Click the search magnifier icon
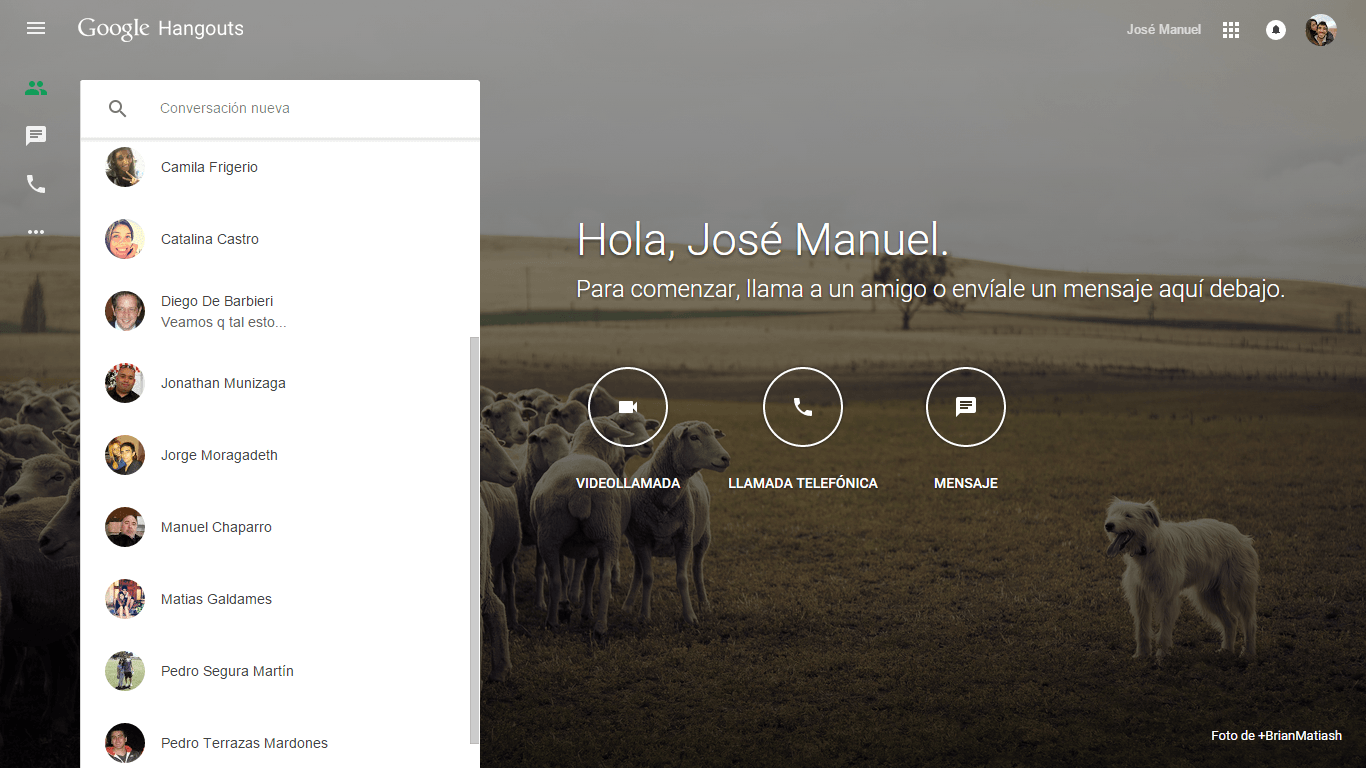This screenshot has width=1366, height=768. [x=118, y=109]
